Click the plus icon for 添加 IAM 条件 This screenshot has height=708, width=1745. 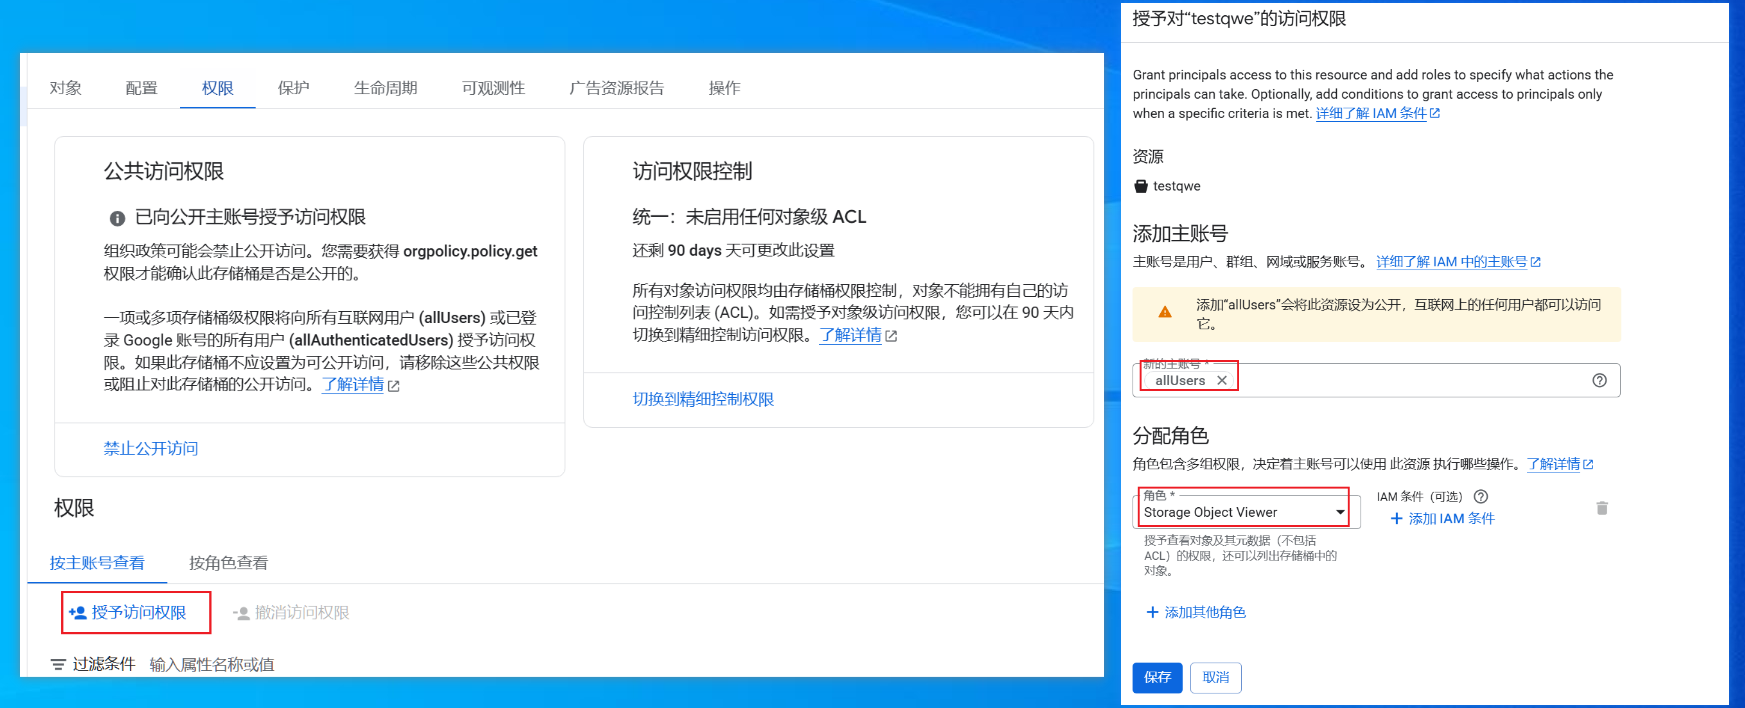(1397, 519)
